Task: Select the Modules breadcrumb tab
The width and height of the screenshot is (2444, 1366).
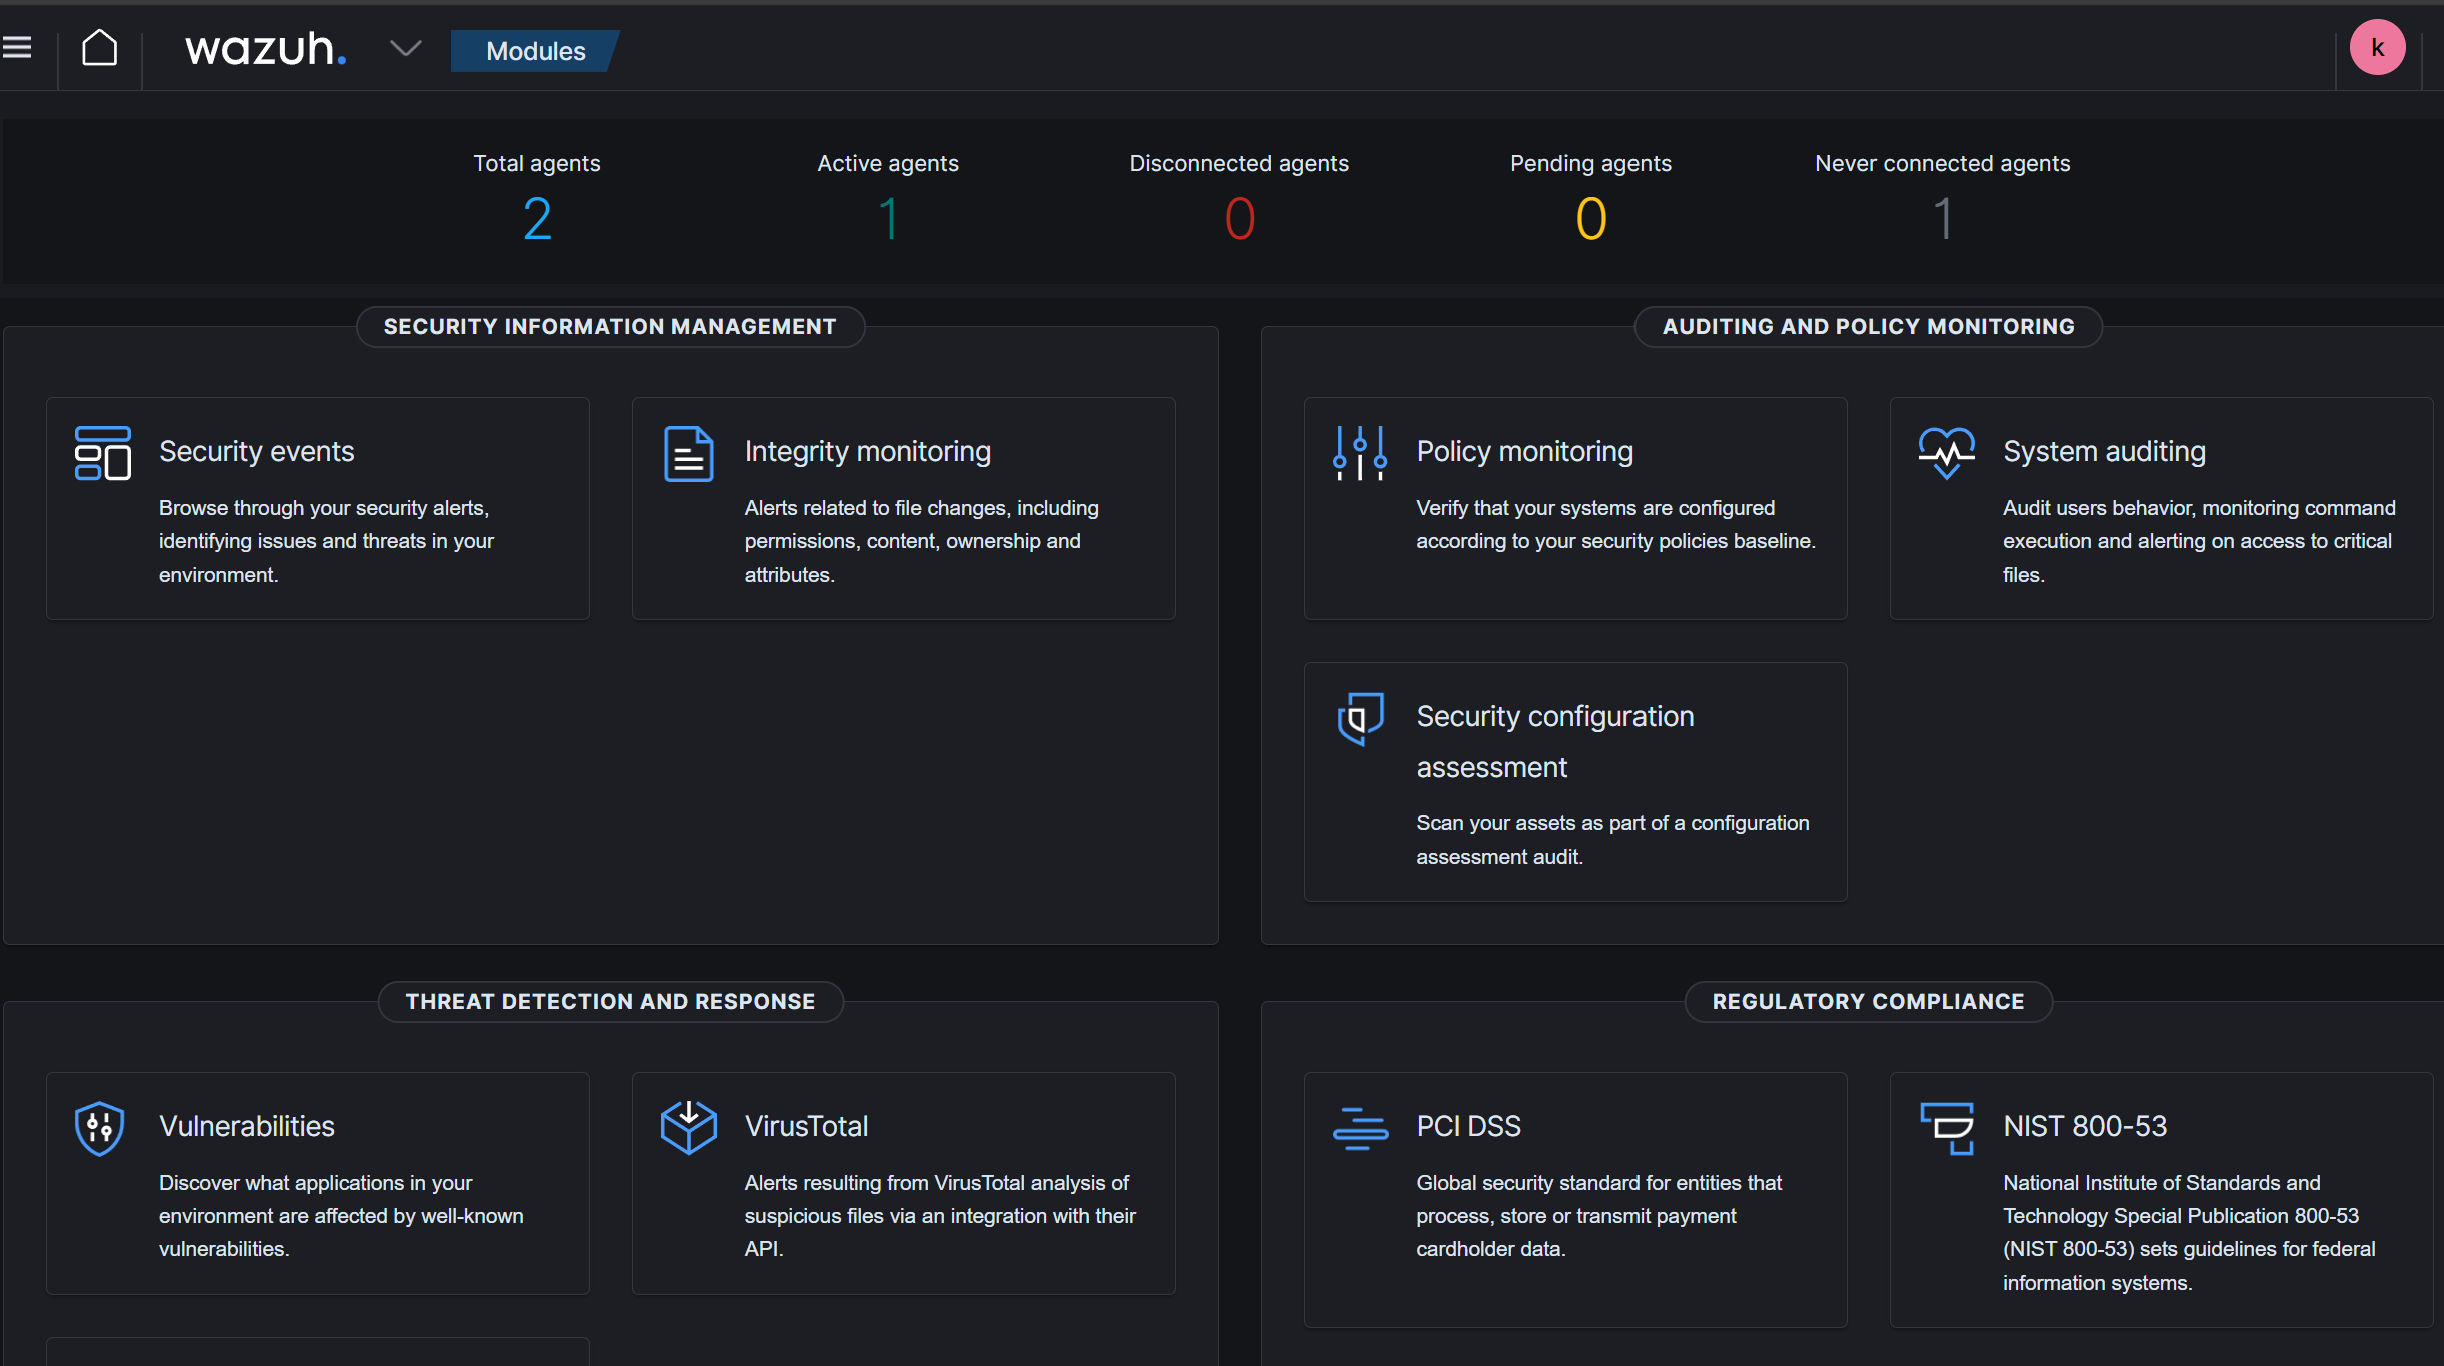Action: 535,51
